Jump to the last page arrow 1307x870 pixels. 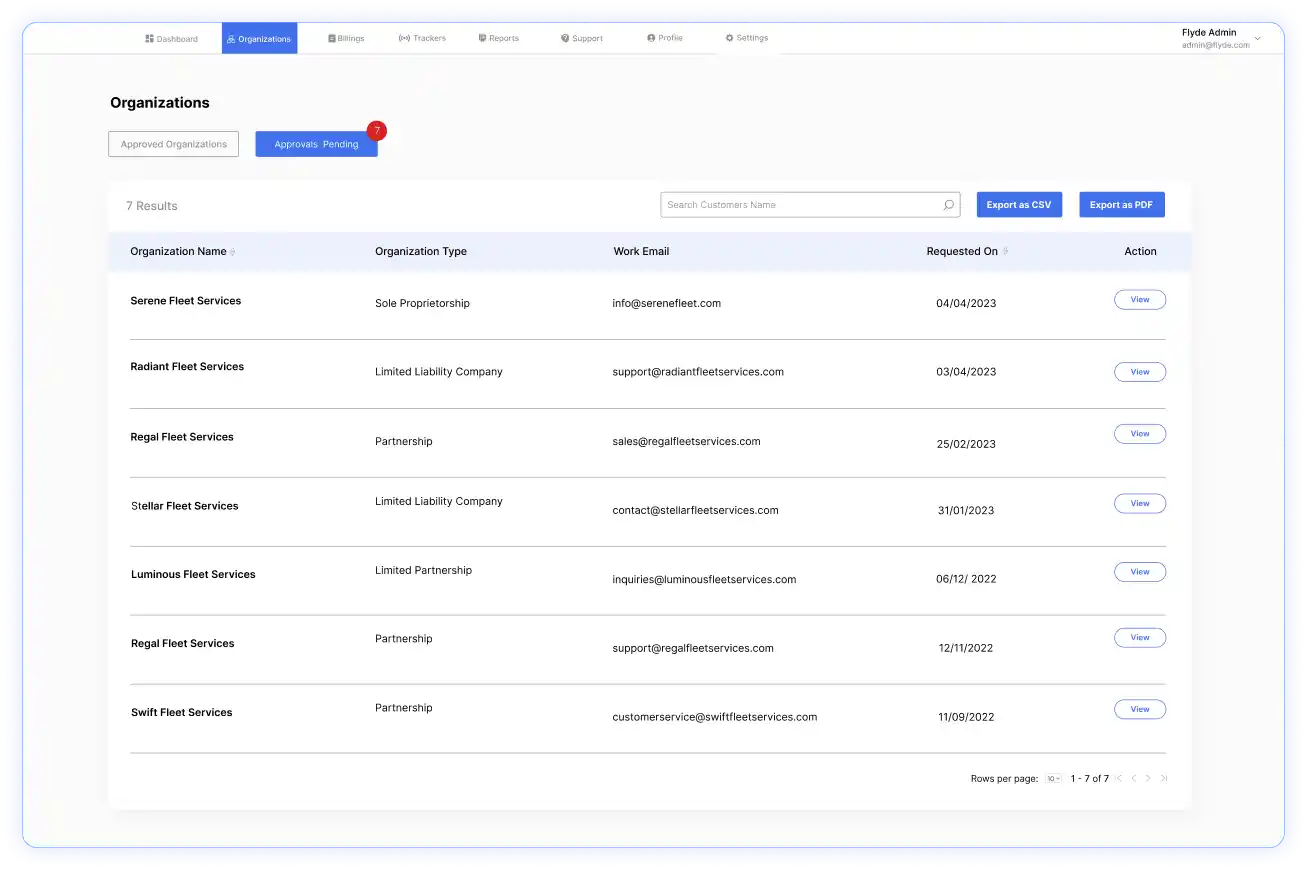pyautogui.click(x=1164, y=778)
